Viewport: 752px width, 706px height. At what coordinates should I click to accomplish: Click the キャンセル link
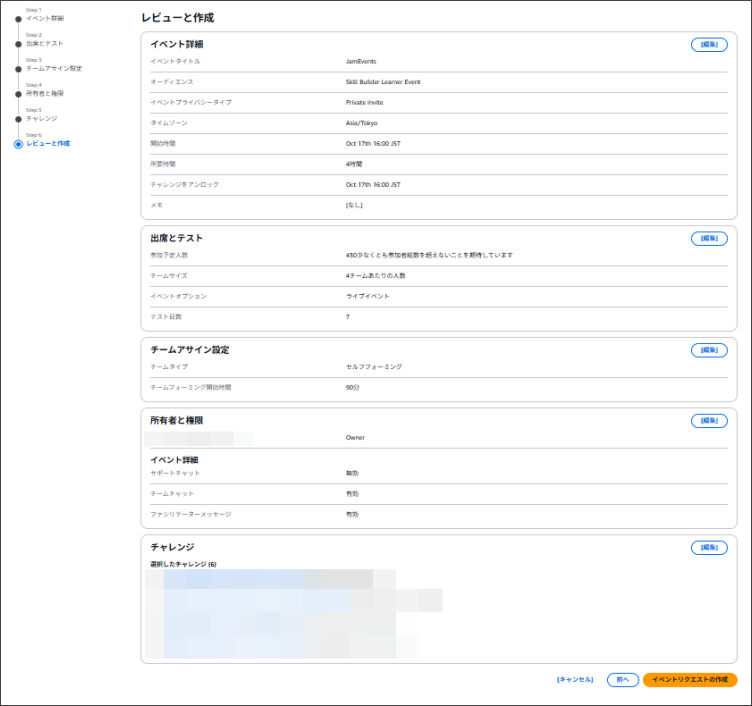click(575, 680)
